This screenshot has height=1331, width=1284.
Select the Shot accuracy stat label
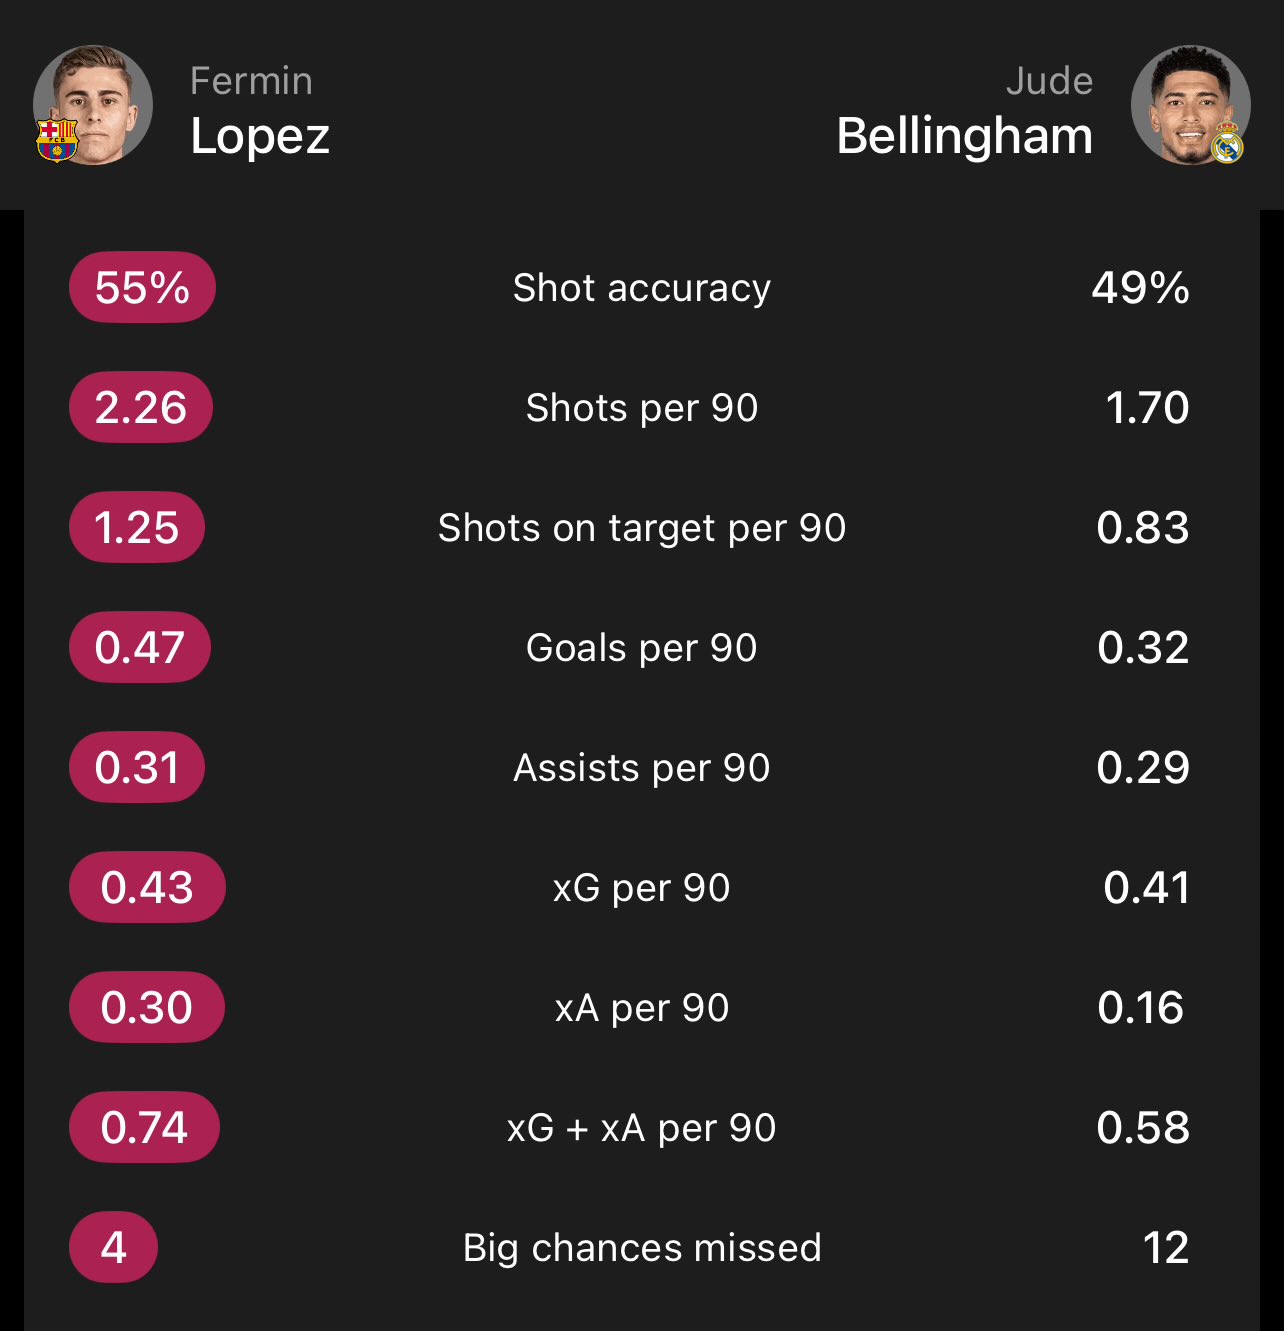642,288
